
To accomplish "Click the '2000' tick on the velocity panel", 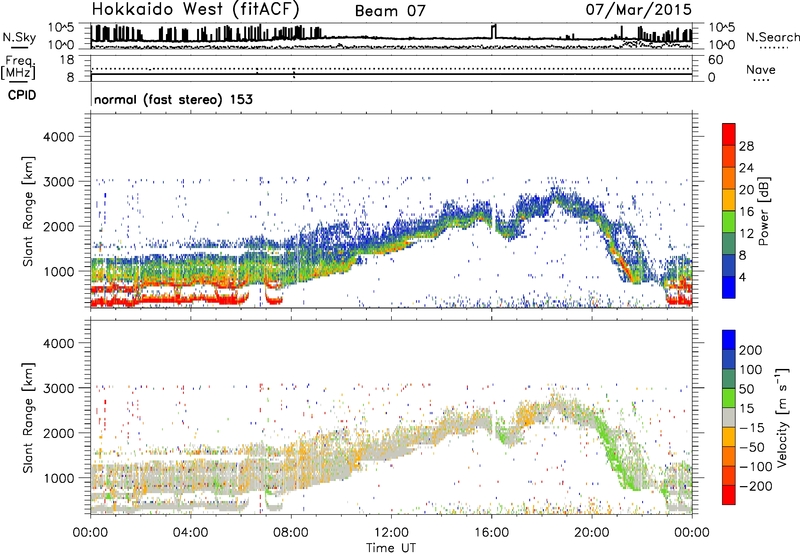I will pyautogui.click(x=59, y=433).
